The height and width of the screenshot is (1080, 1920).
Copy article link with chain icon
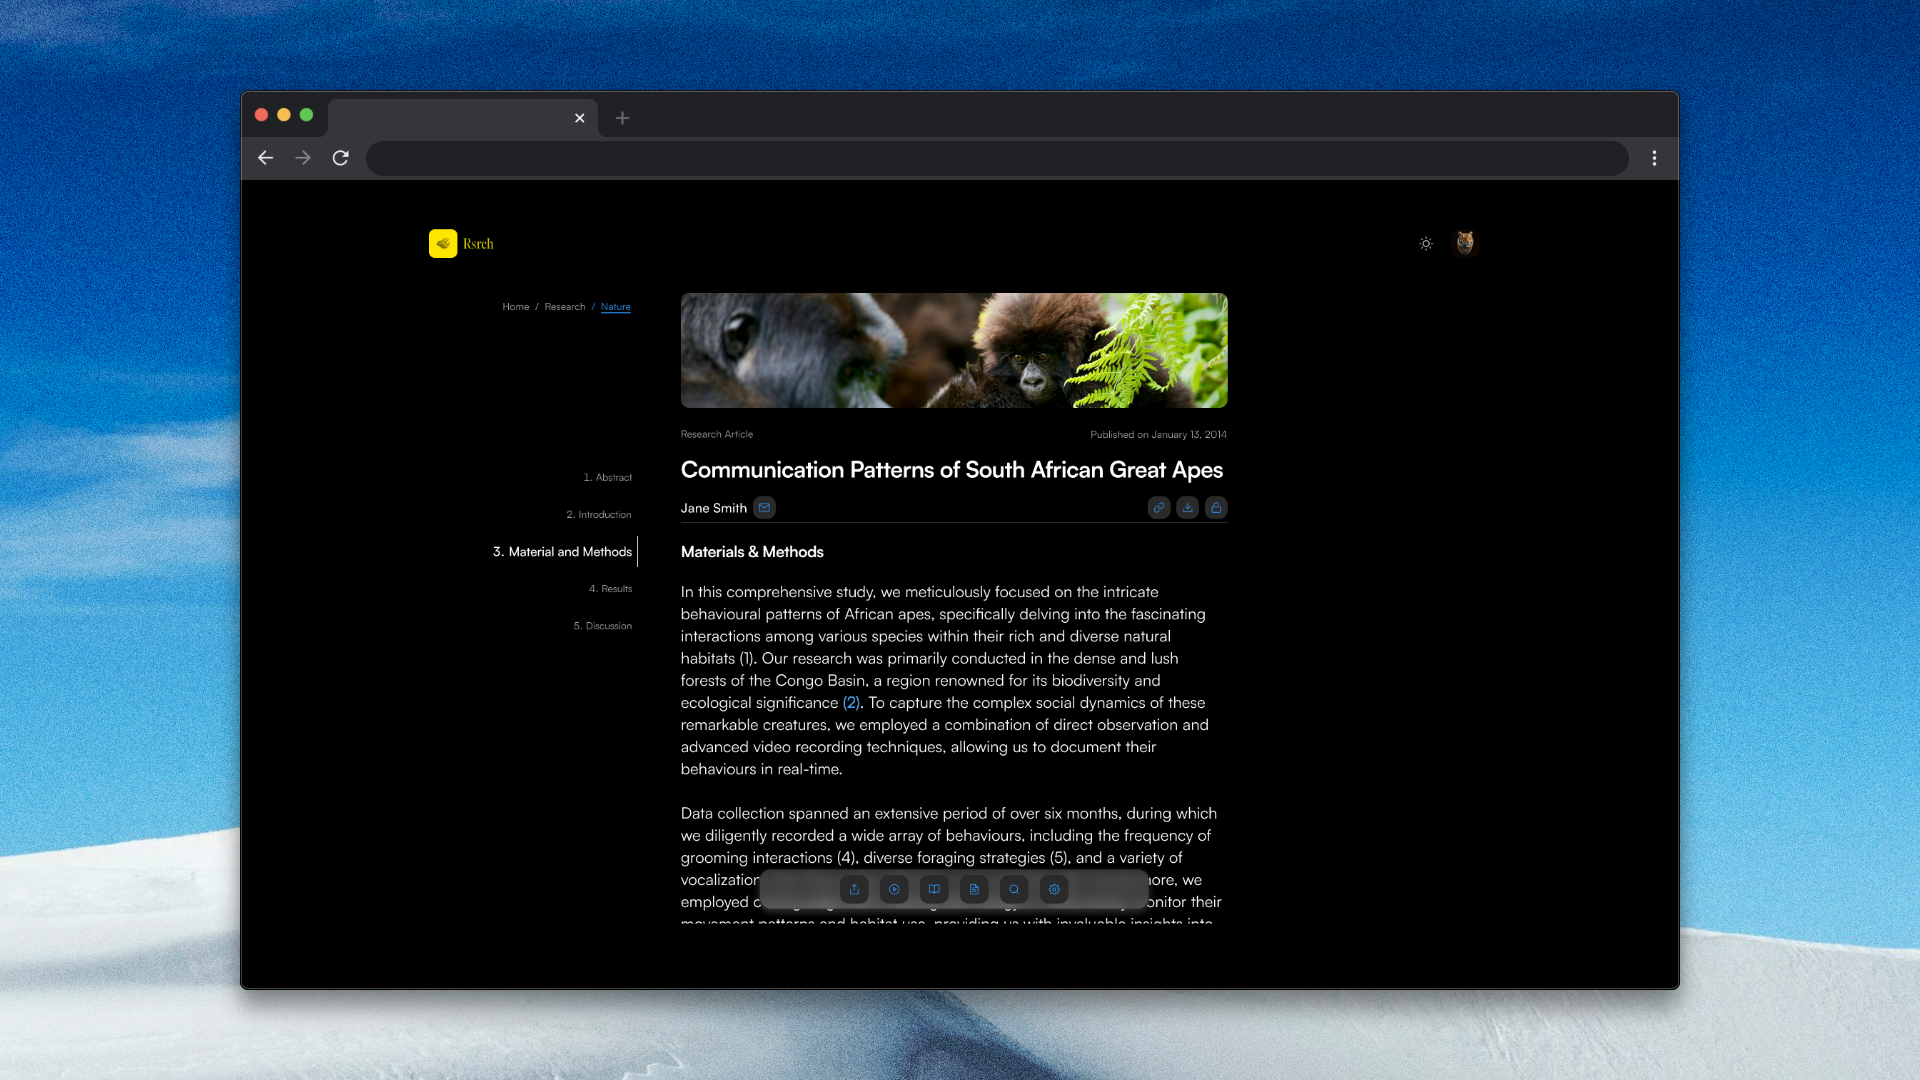pos(1158,508)
